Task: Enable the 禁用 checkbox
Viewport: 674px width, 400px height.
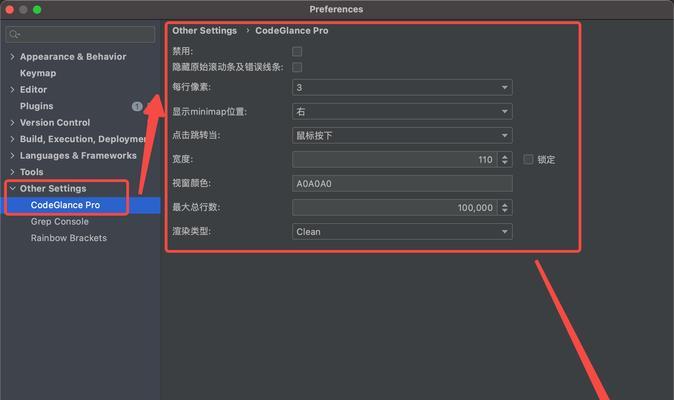Action: coord(297,52)
